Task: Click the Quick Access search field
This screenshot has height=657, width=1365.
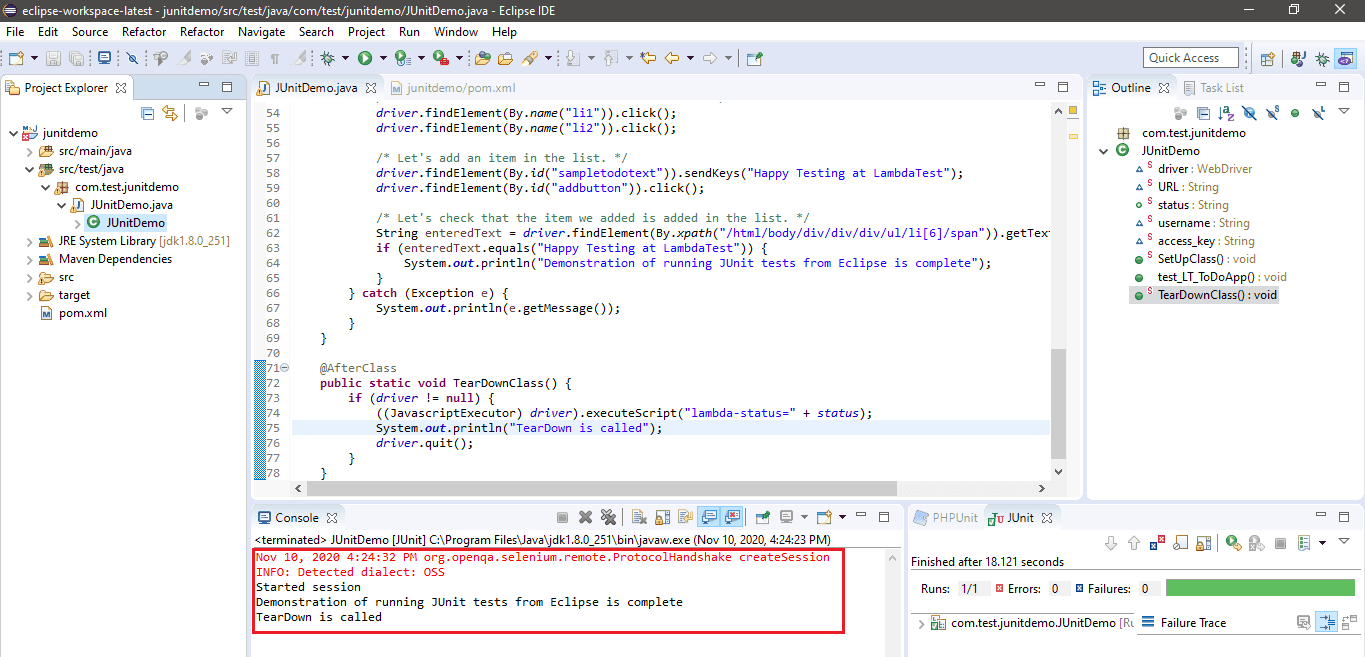Action: (x=1190, y=58)
